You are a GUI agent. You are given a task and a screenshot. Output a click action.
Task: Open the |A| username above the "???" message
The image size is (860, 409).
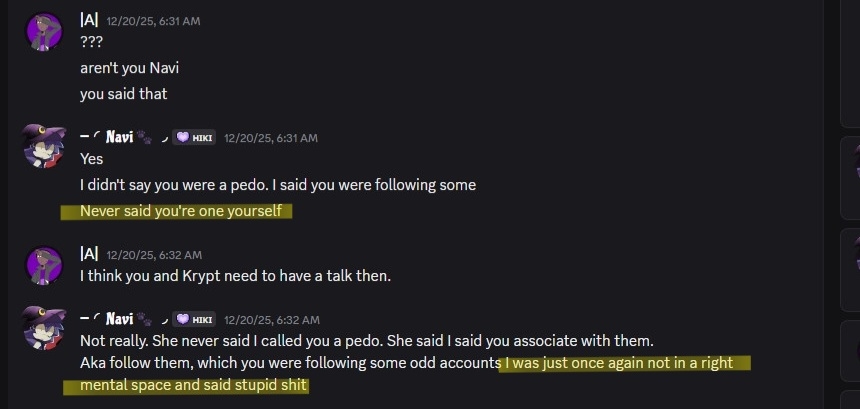88,20
